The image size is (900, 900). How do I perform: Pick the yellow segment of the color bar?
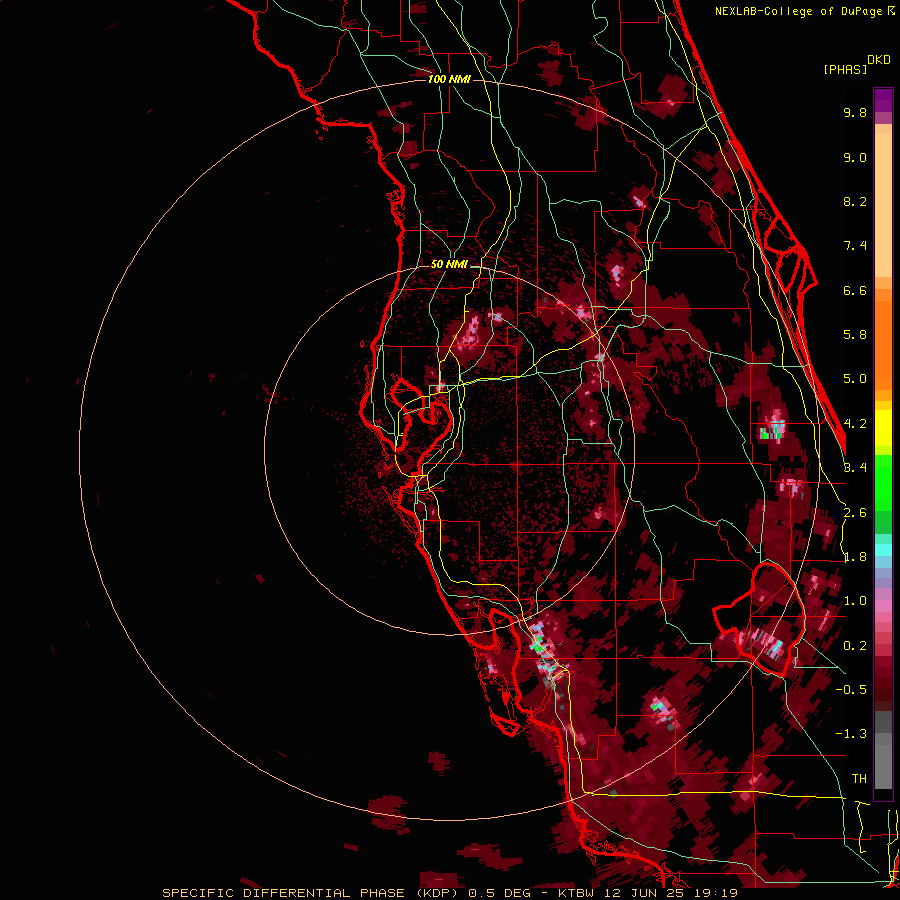tap(883, 428)
